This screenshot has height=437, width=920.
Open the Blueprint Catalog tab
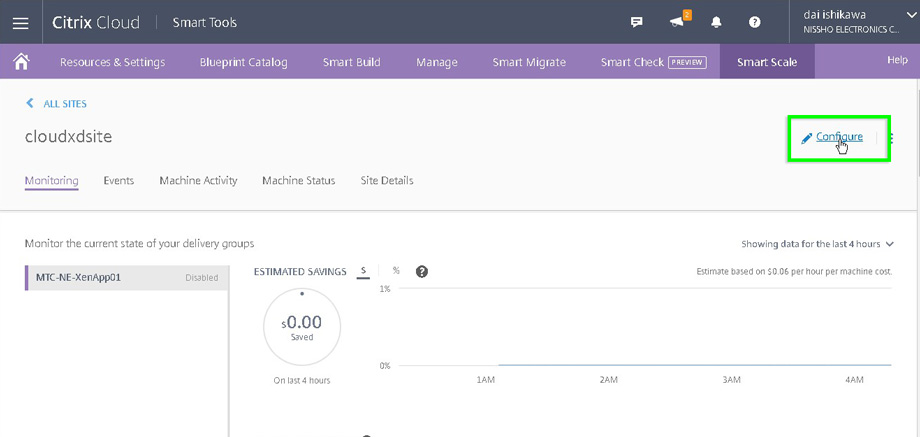point(243,62)
